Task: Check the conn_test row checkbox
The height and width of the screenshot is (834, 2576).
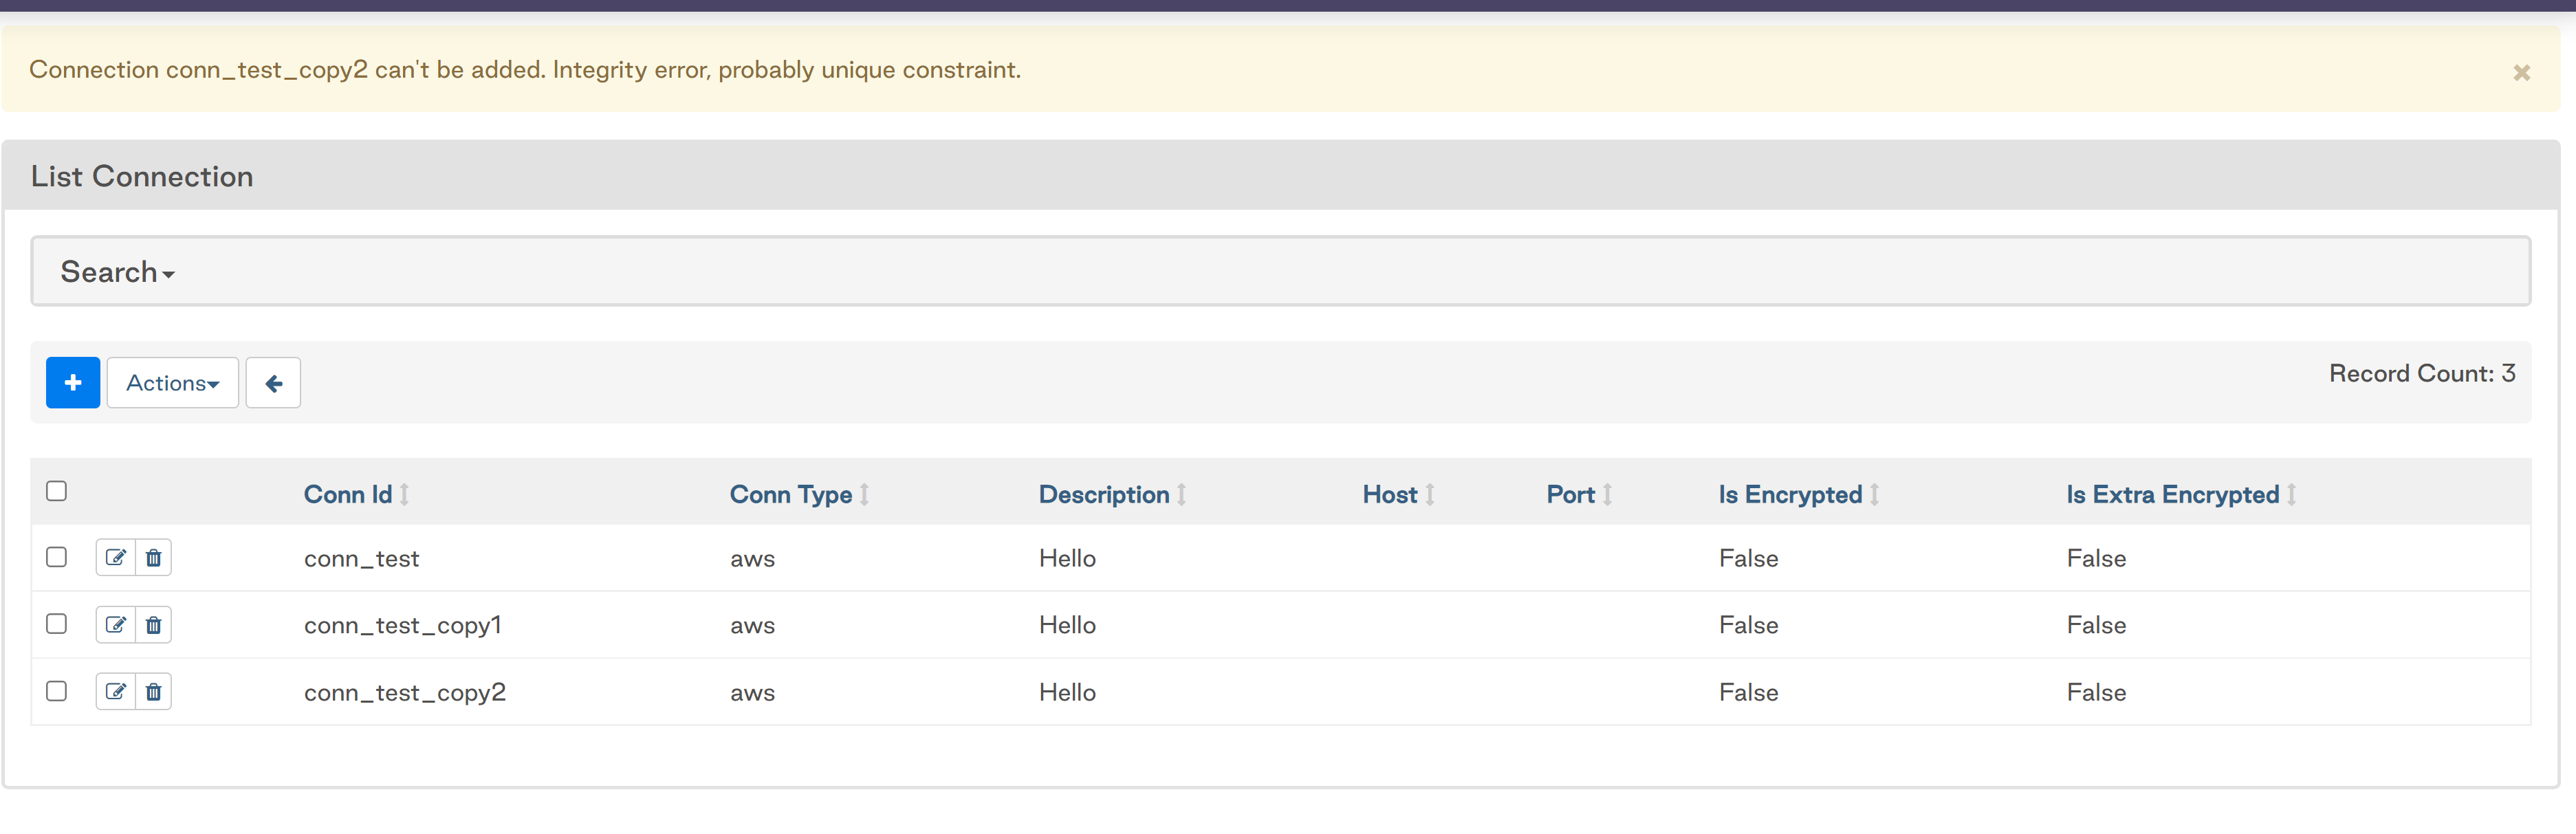Action: [57, 557]
